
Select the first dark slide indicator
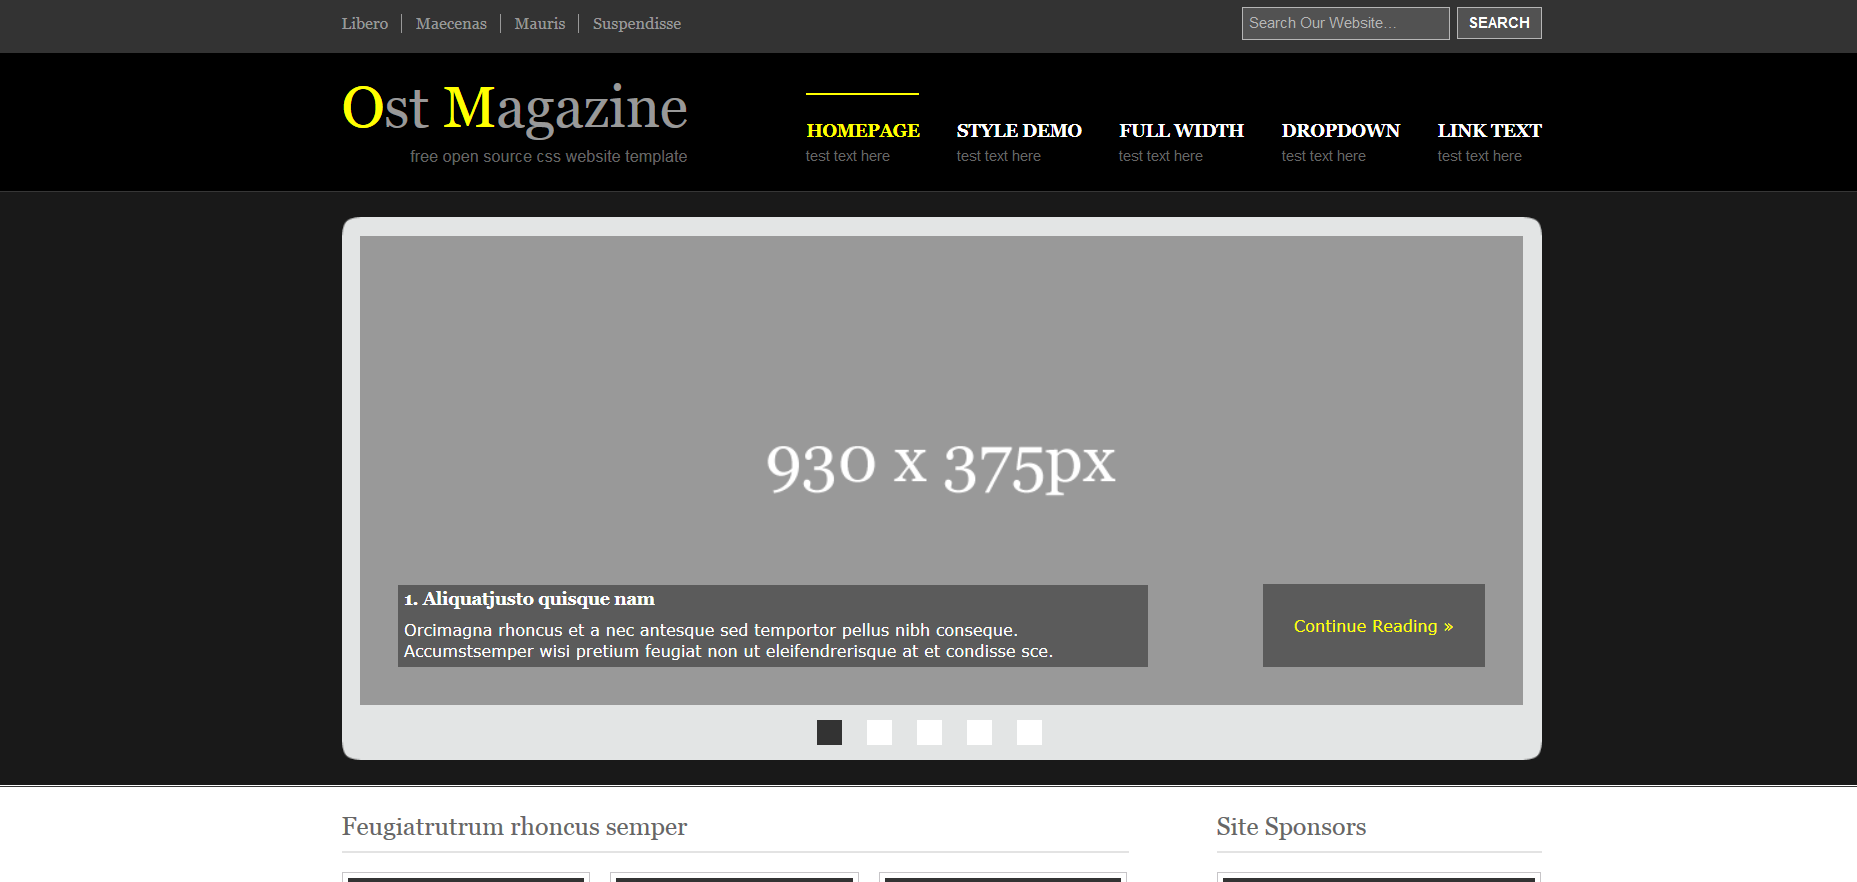tap(829, 733)
